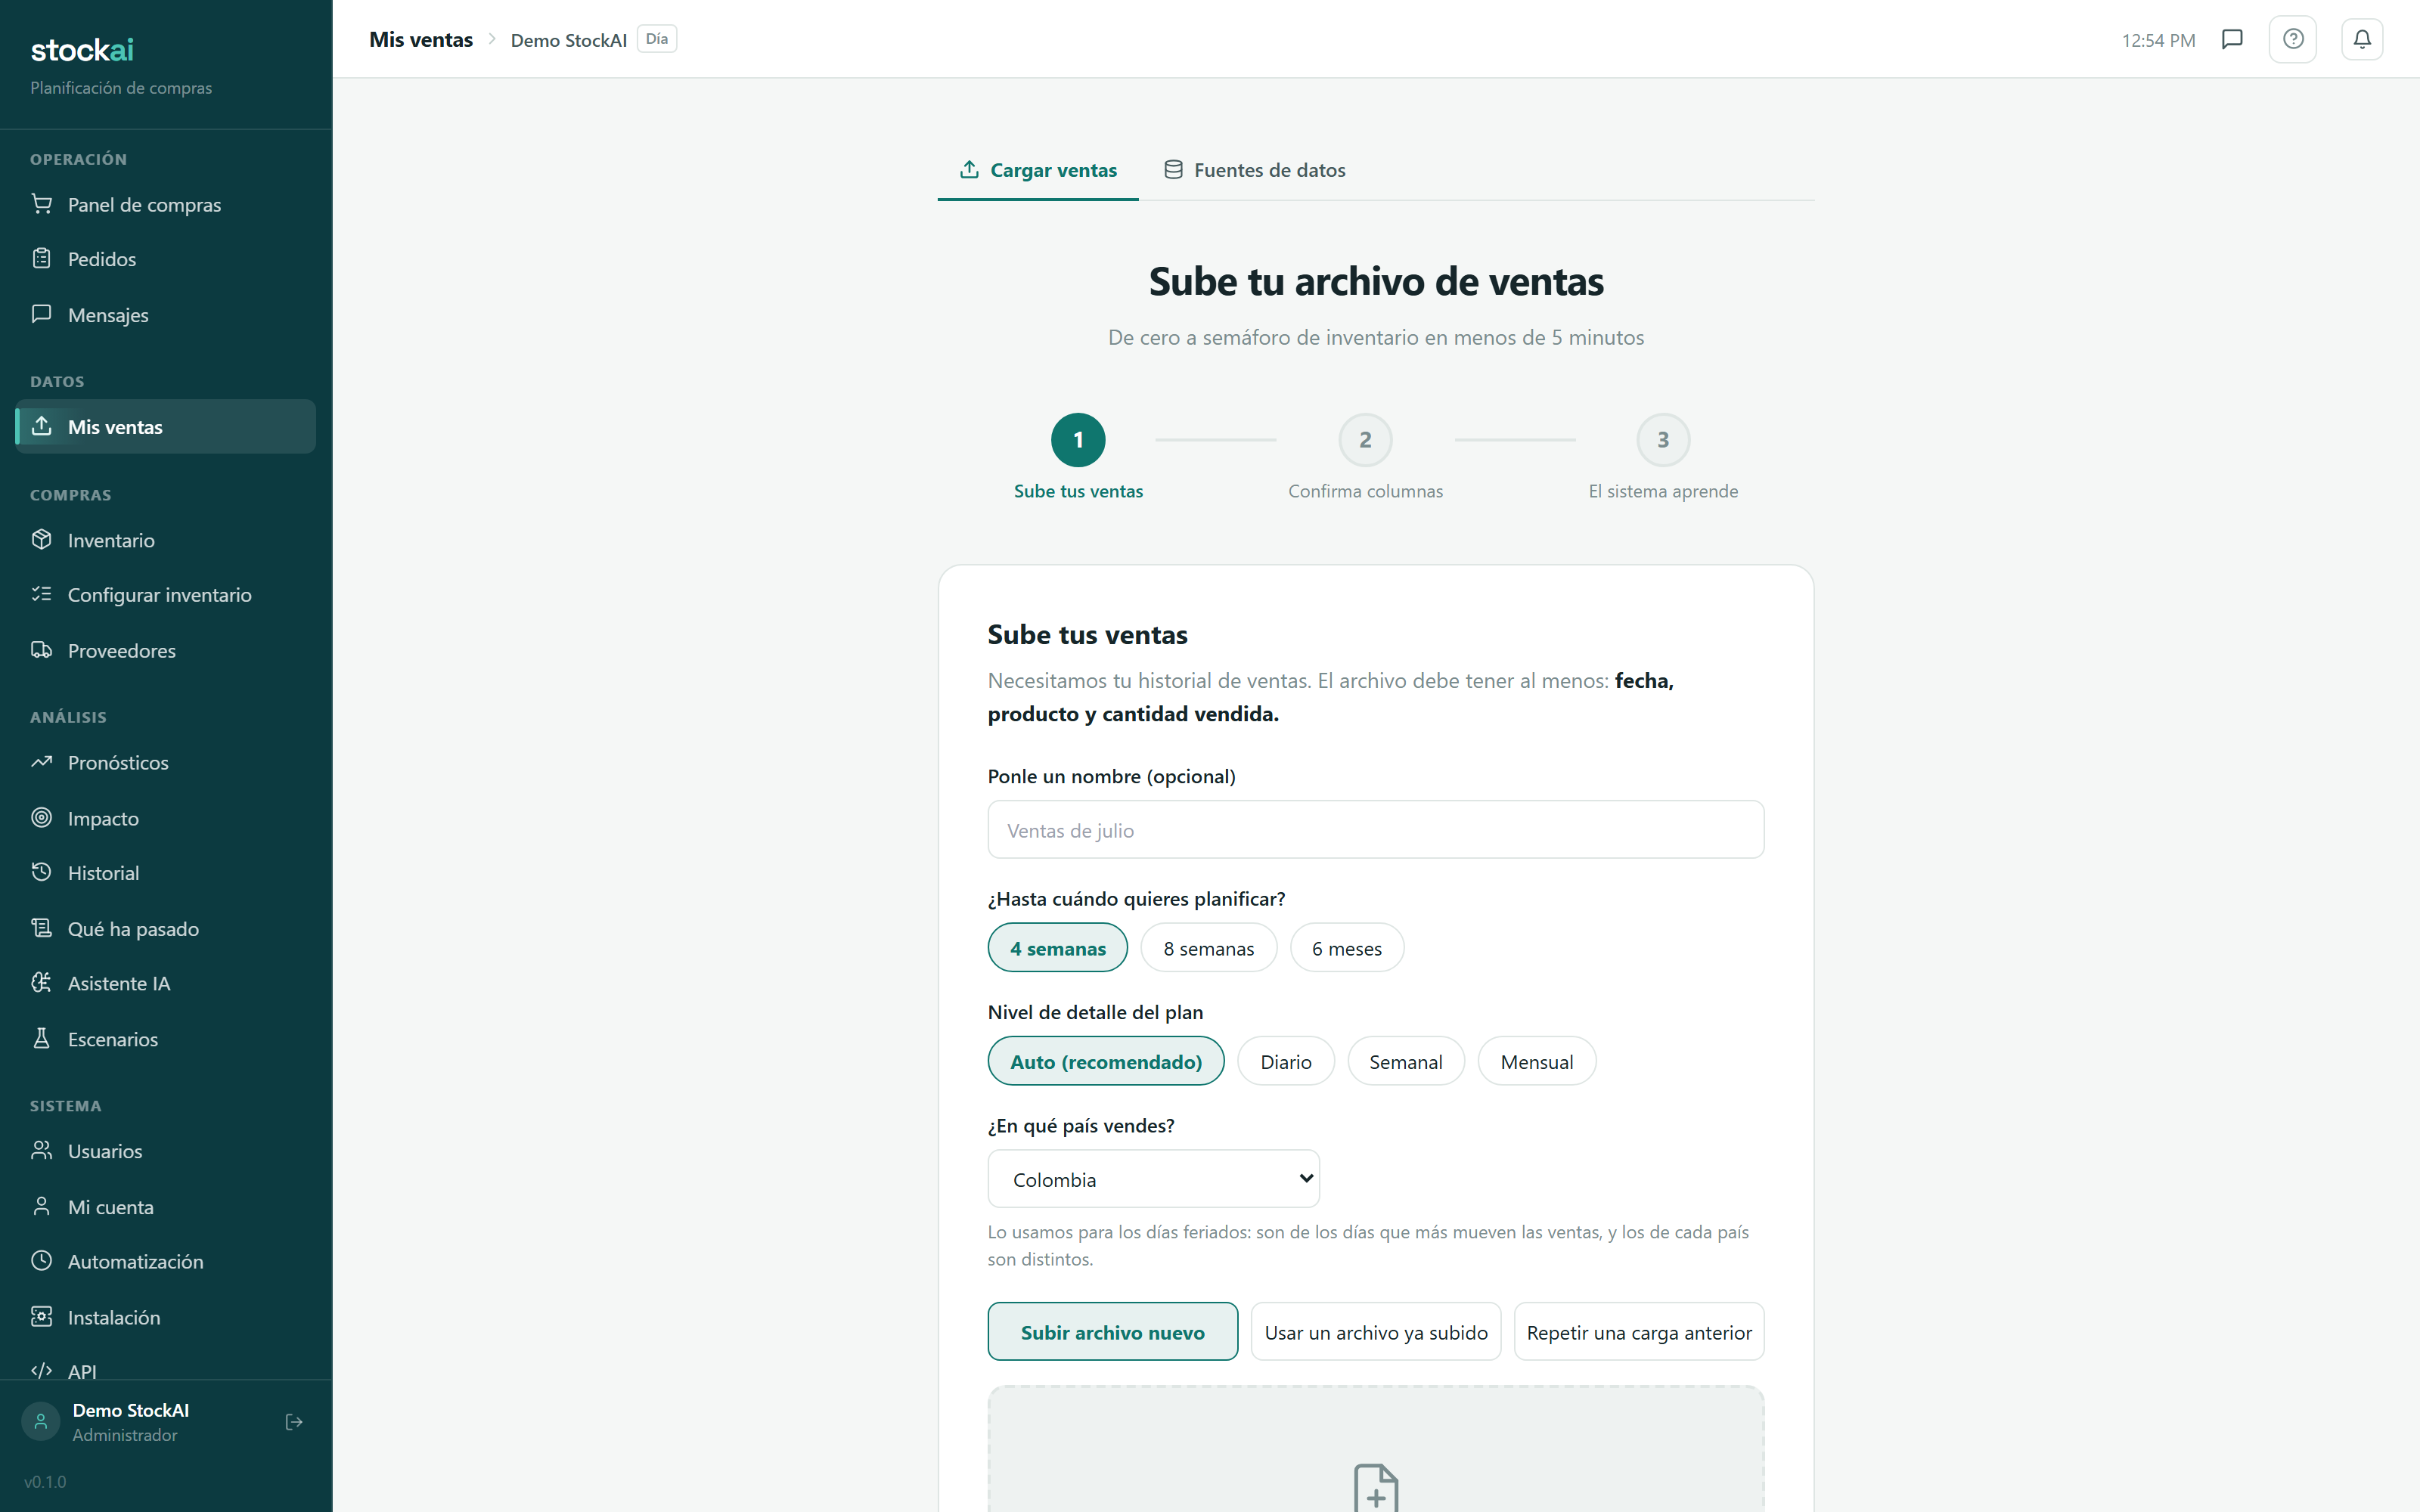
Task: Click the Inventario box icon
Action: tap(41, 540)
